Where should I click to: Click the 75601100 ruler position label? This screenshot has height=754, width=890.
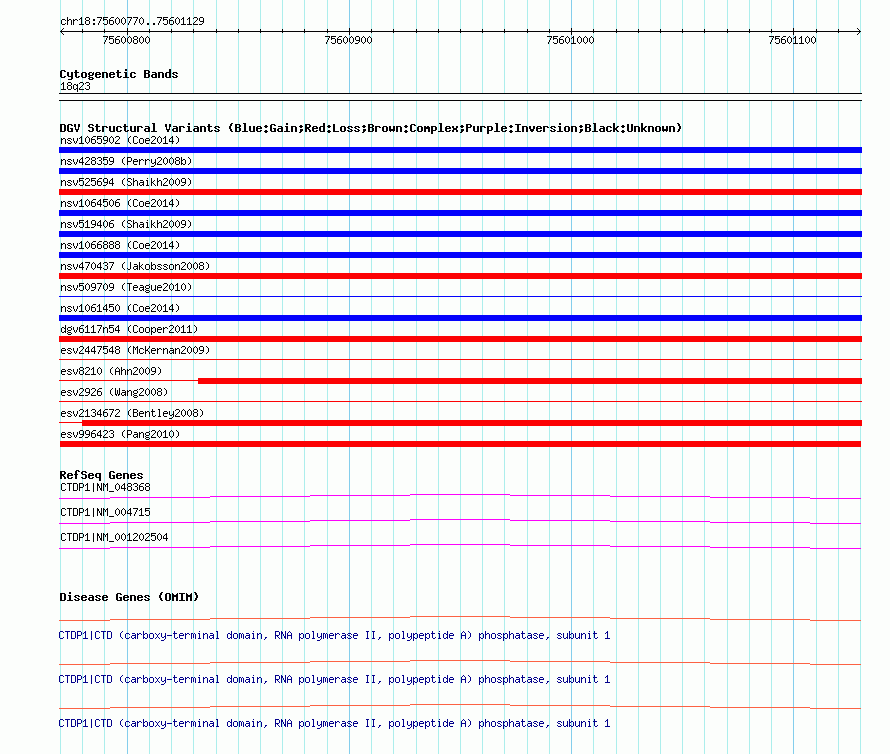792,40
